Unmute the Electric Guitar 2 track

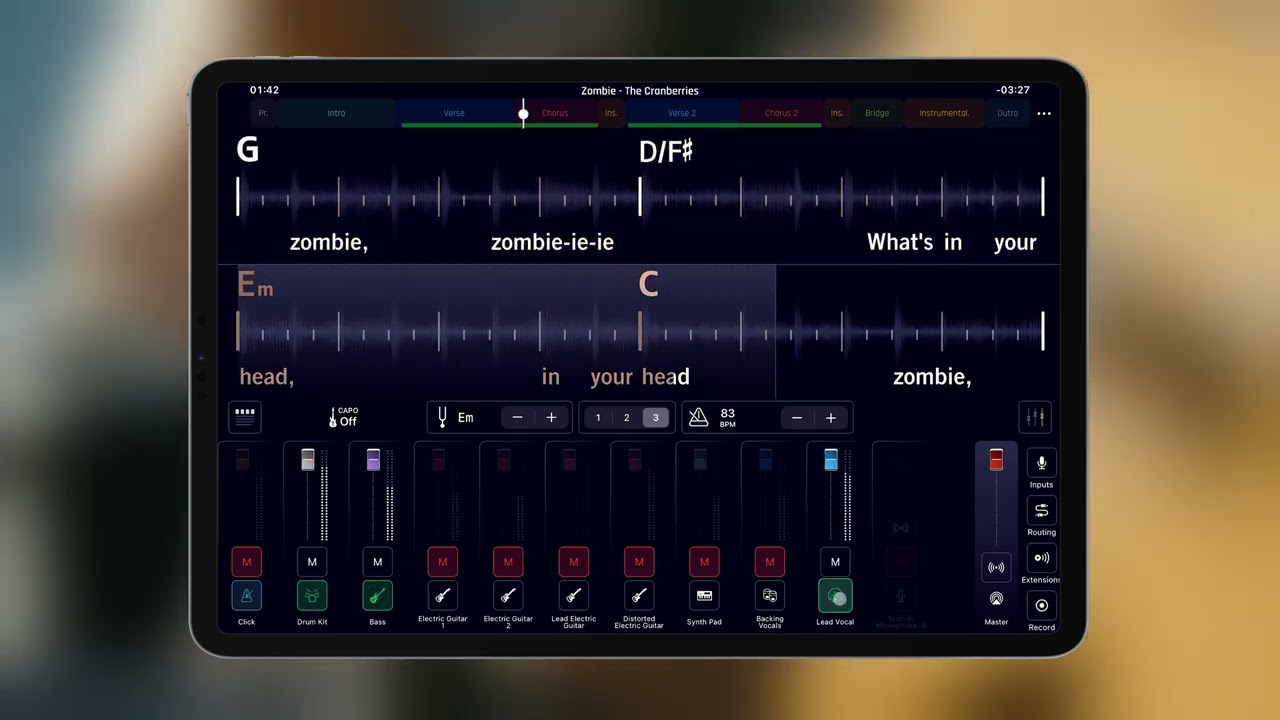(x=508, y=562)
